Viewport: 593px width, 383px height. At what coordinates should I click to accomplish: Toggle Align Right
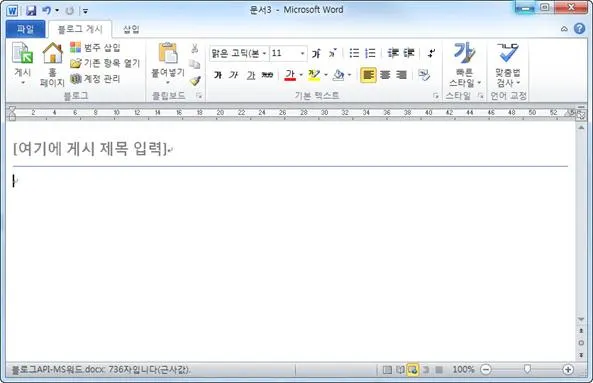click(x=401, y=75)
